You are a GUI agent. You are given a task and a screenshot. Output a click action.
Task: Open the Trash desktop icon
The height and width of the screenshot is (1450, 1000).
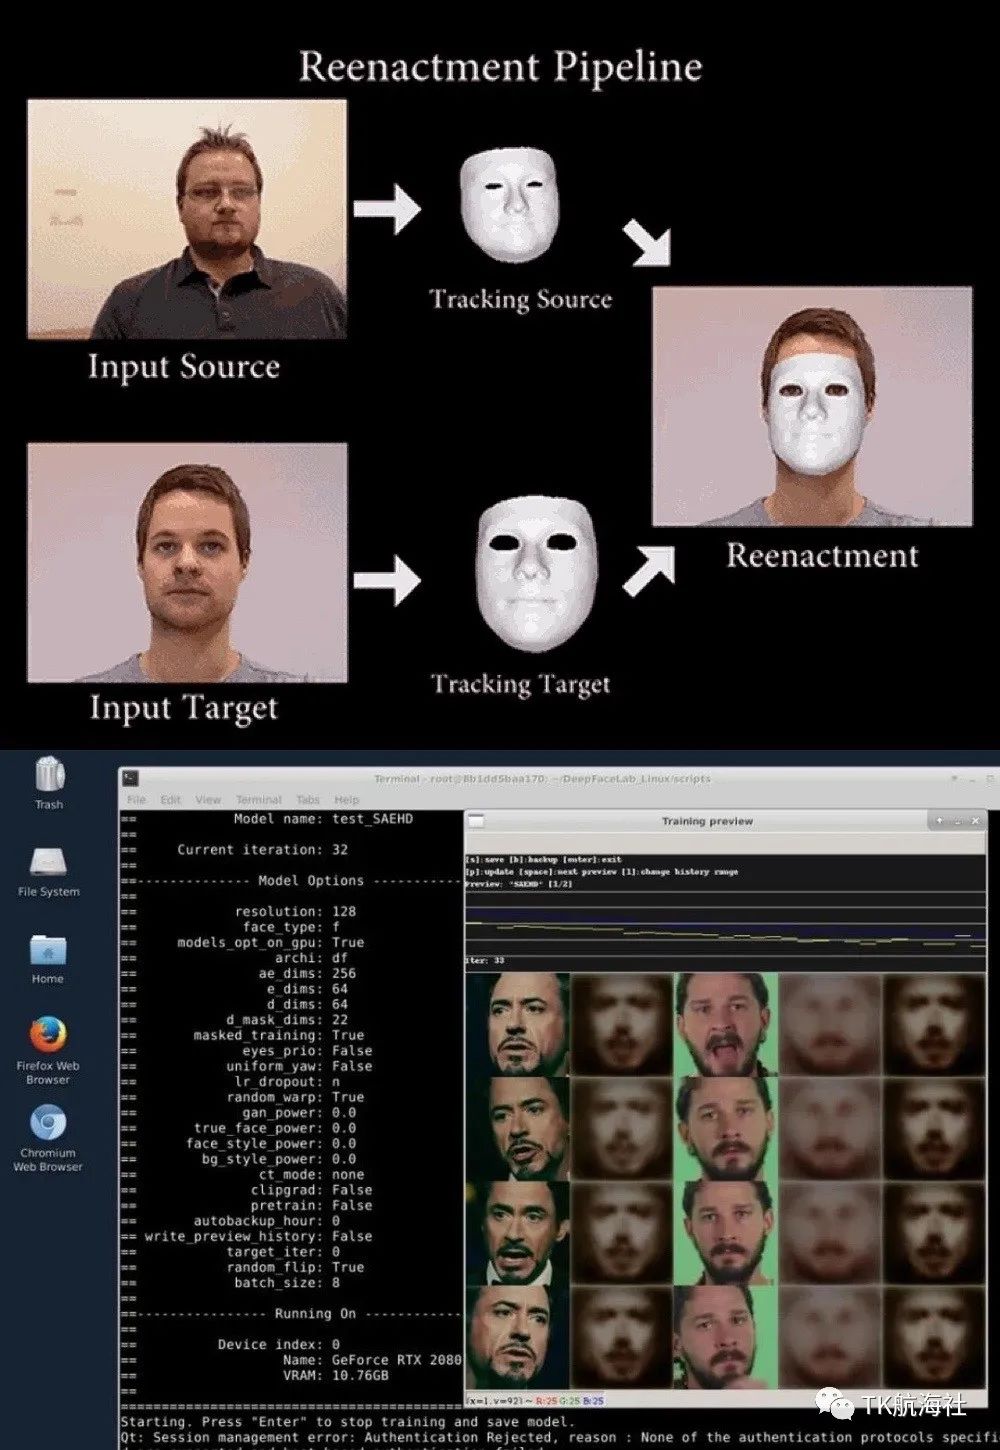coord(49,782)
